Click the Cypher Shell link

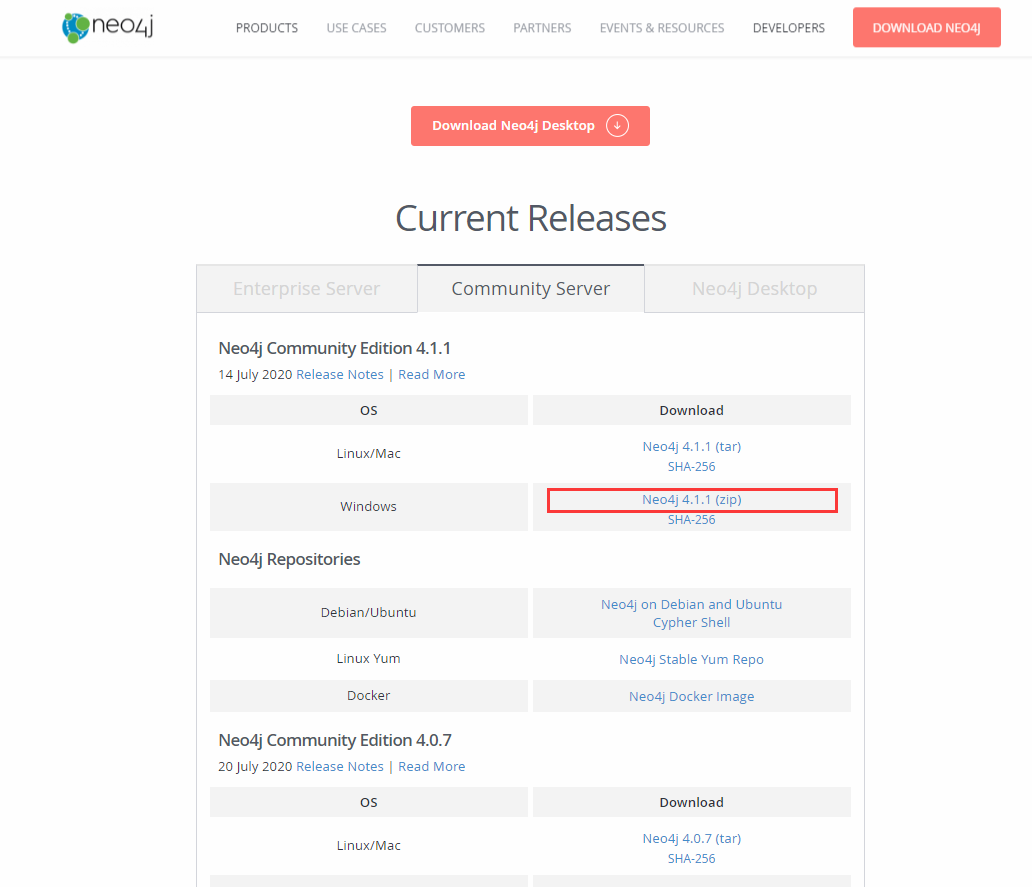[692, 622]
